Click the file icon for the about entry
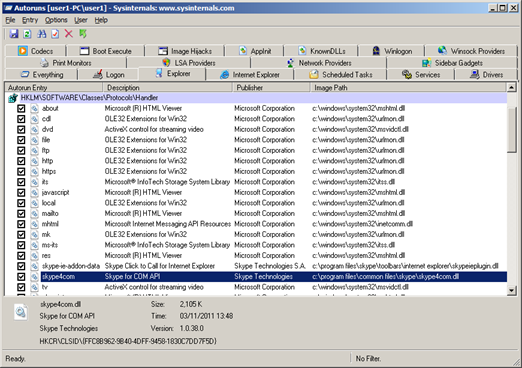522x368 pixels. point(35,108)
